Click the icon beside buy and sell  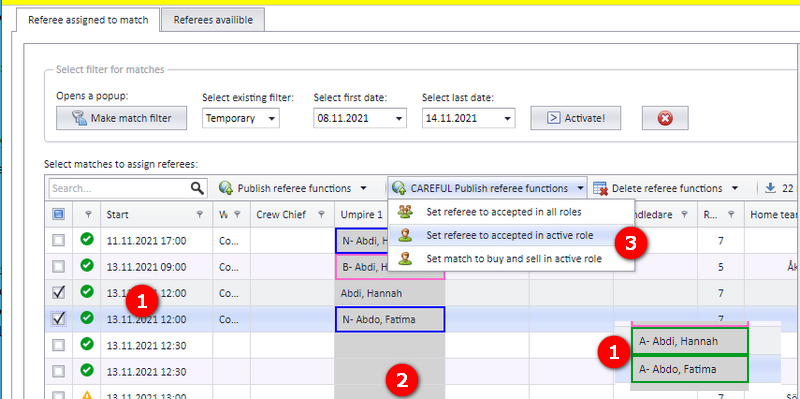point(406,259)
